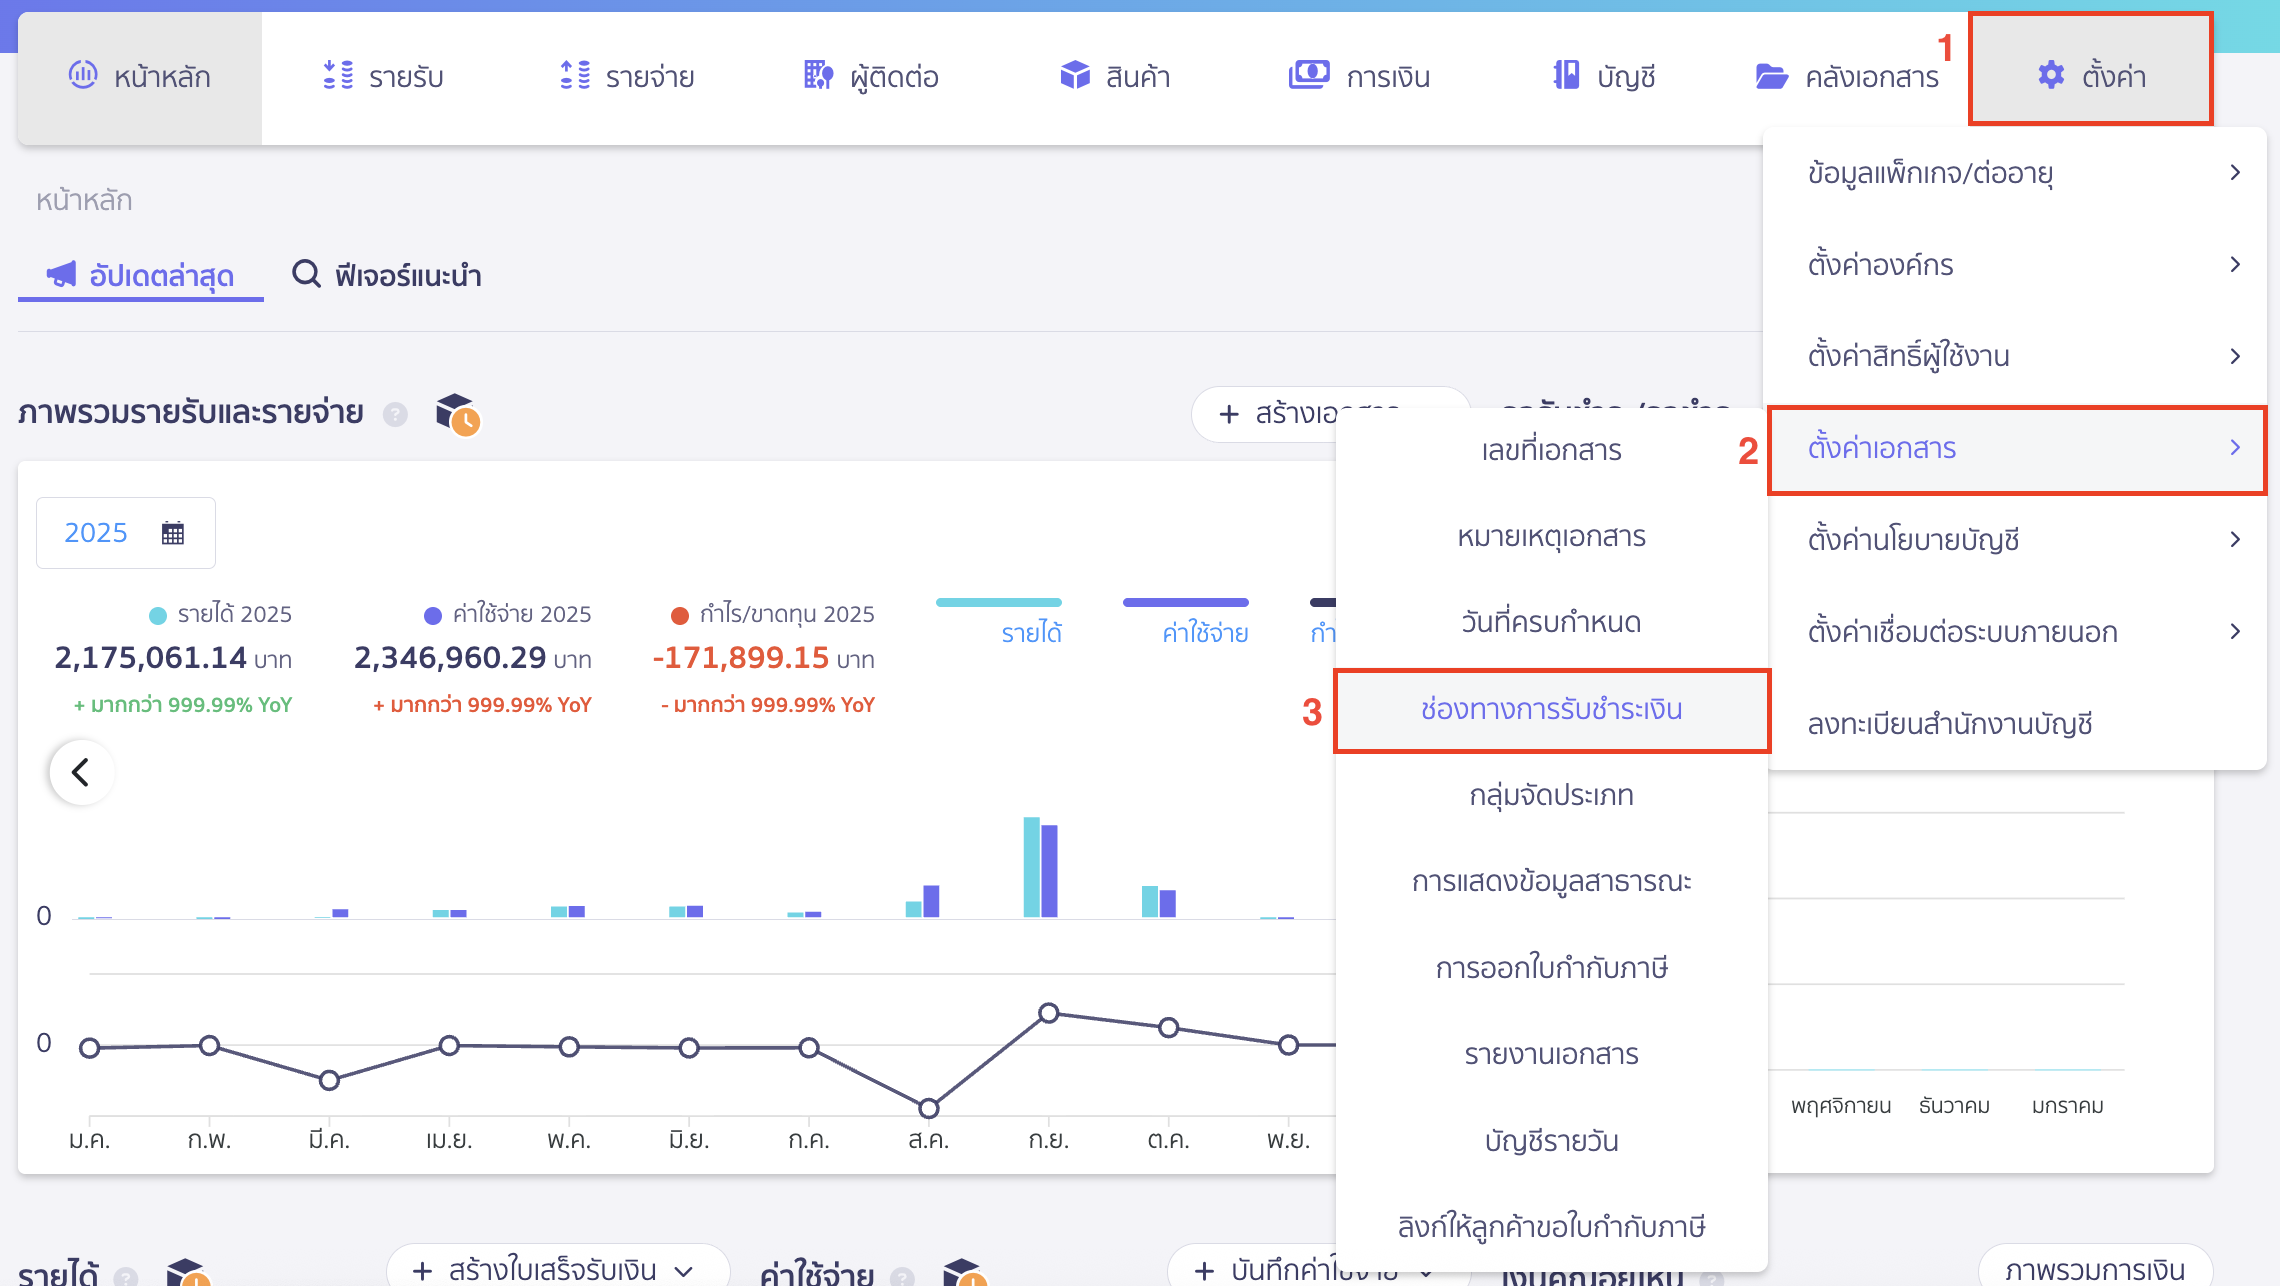Click the teal รายได้ 2025 color dot
Viewport: 2280px width, 1286px height.
tap(156, 614)
